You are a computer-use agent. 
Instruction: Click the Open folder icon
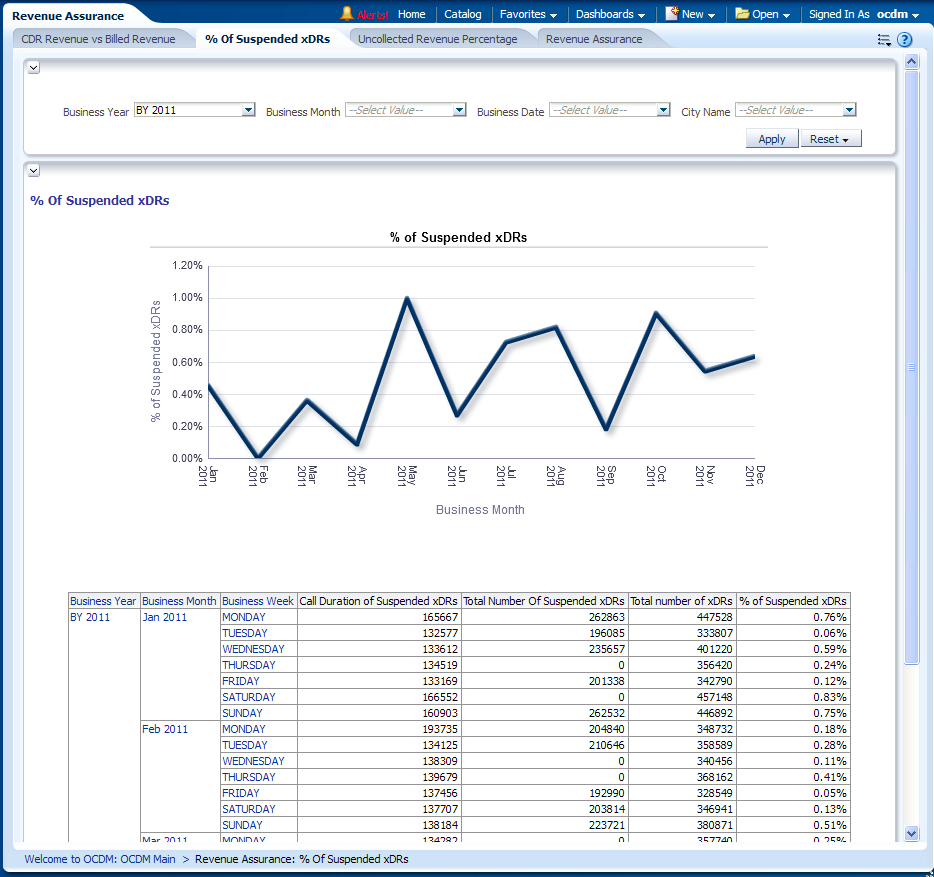(742, 14)
